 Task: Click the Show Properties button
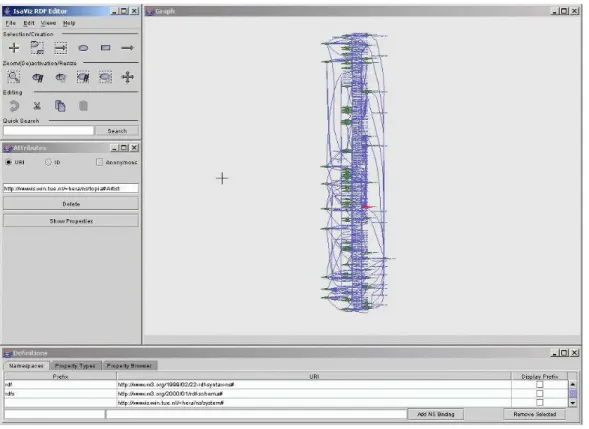click(71, 221)
